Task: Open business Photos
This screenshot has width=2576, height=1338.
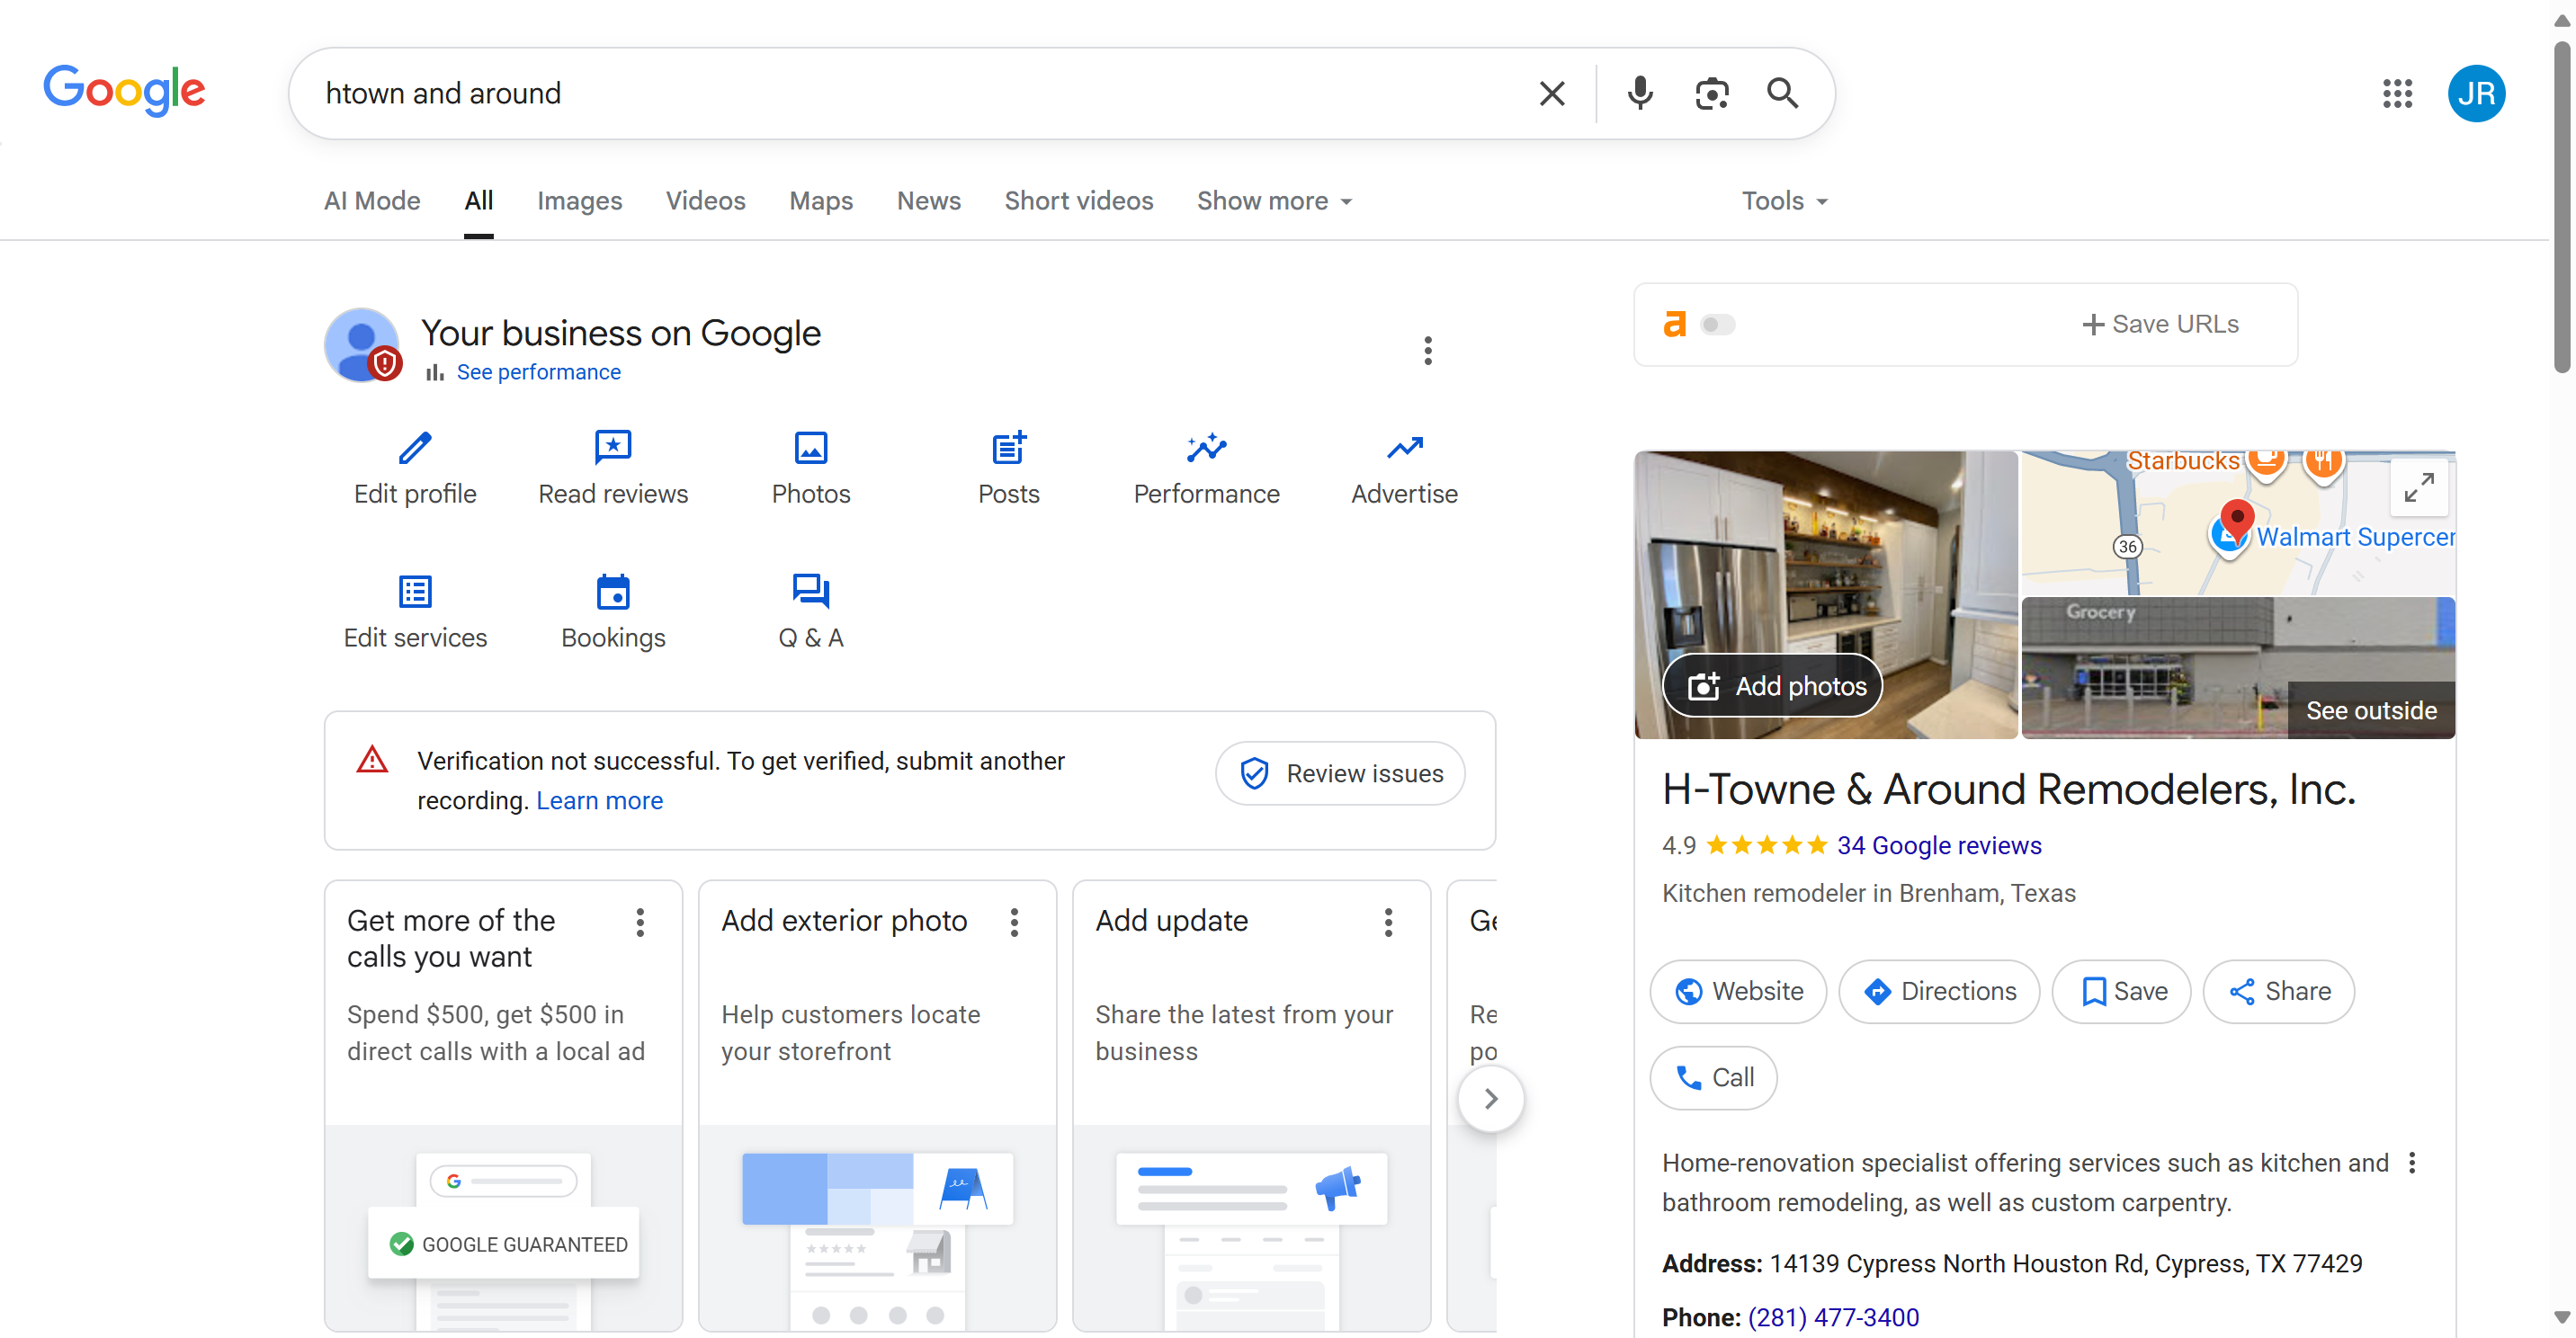Action: pos(810,468)
